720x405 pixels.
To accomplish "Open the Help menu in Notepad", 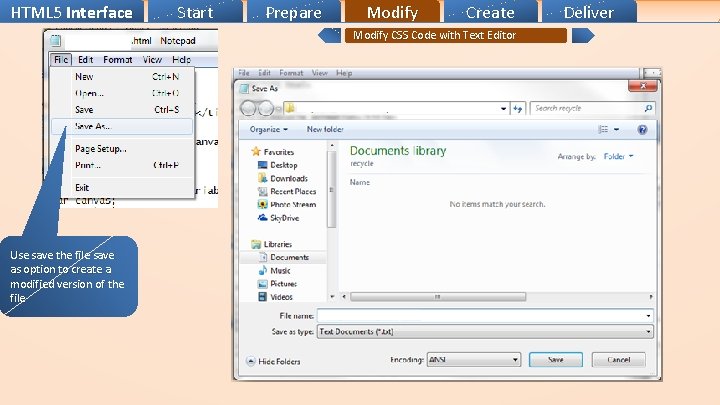I will 181,60.
